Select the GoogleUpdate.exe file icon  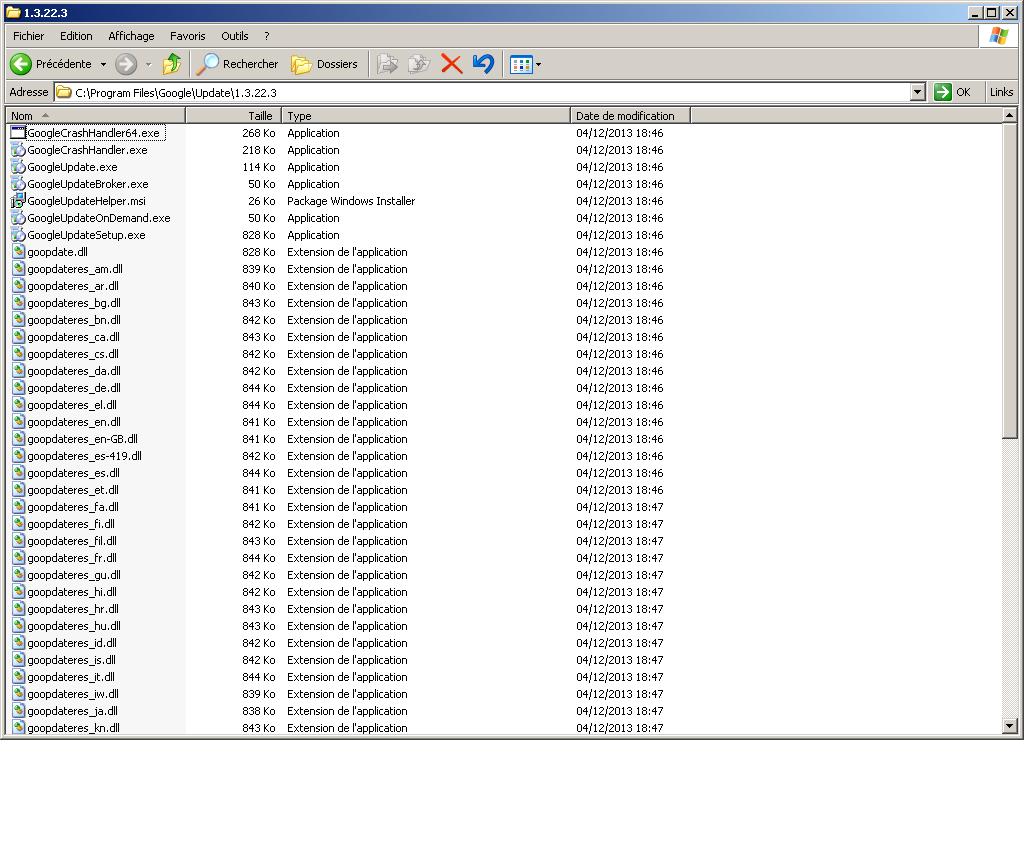[18, 167]
